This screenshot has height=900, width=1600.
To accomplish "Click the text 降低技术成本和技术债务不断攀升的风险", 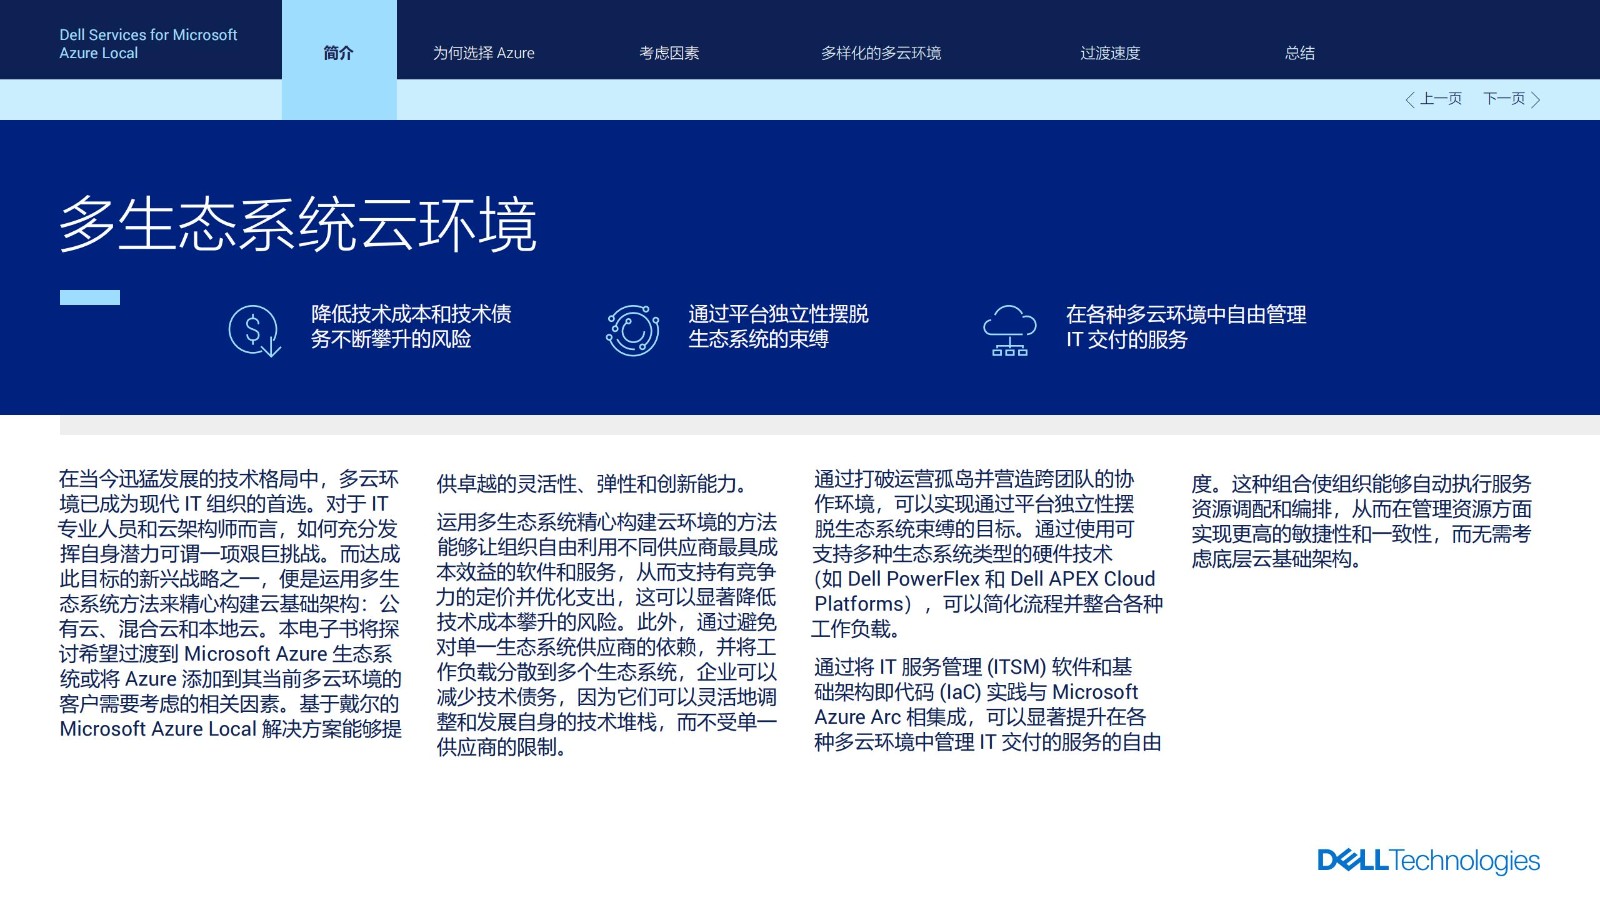I will (411, 327).
